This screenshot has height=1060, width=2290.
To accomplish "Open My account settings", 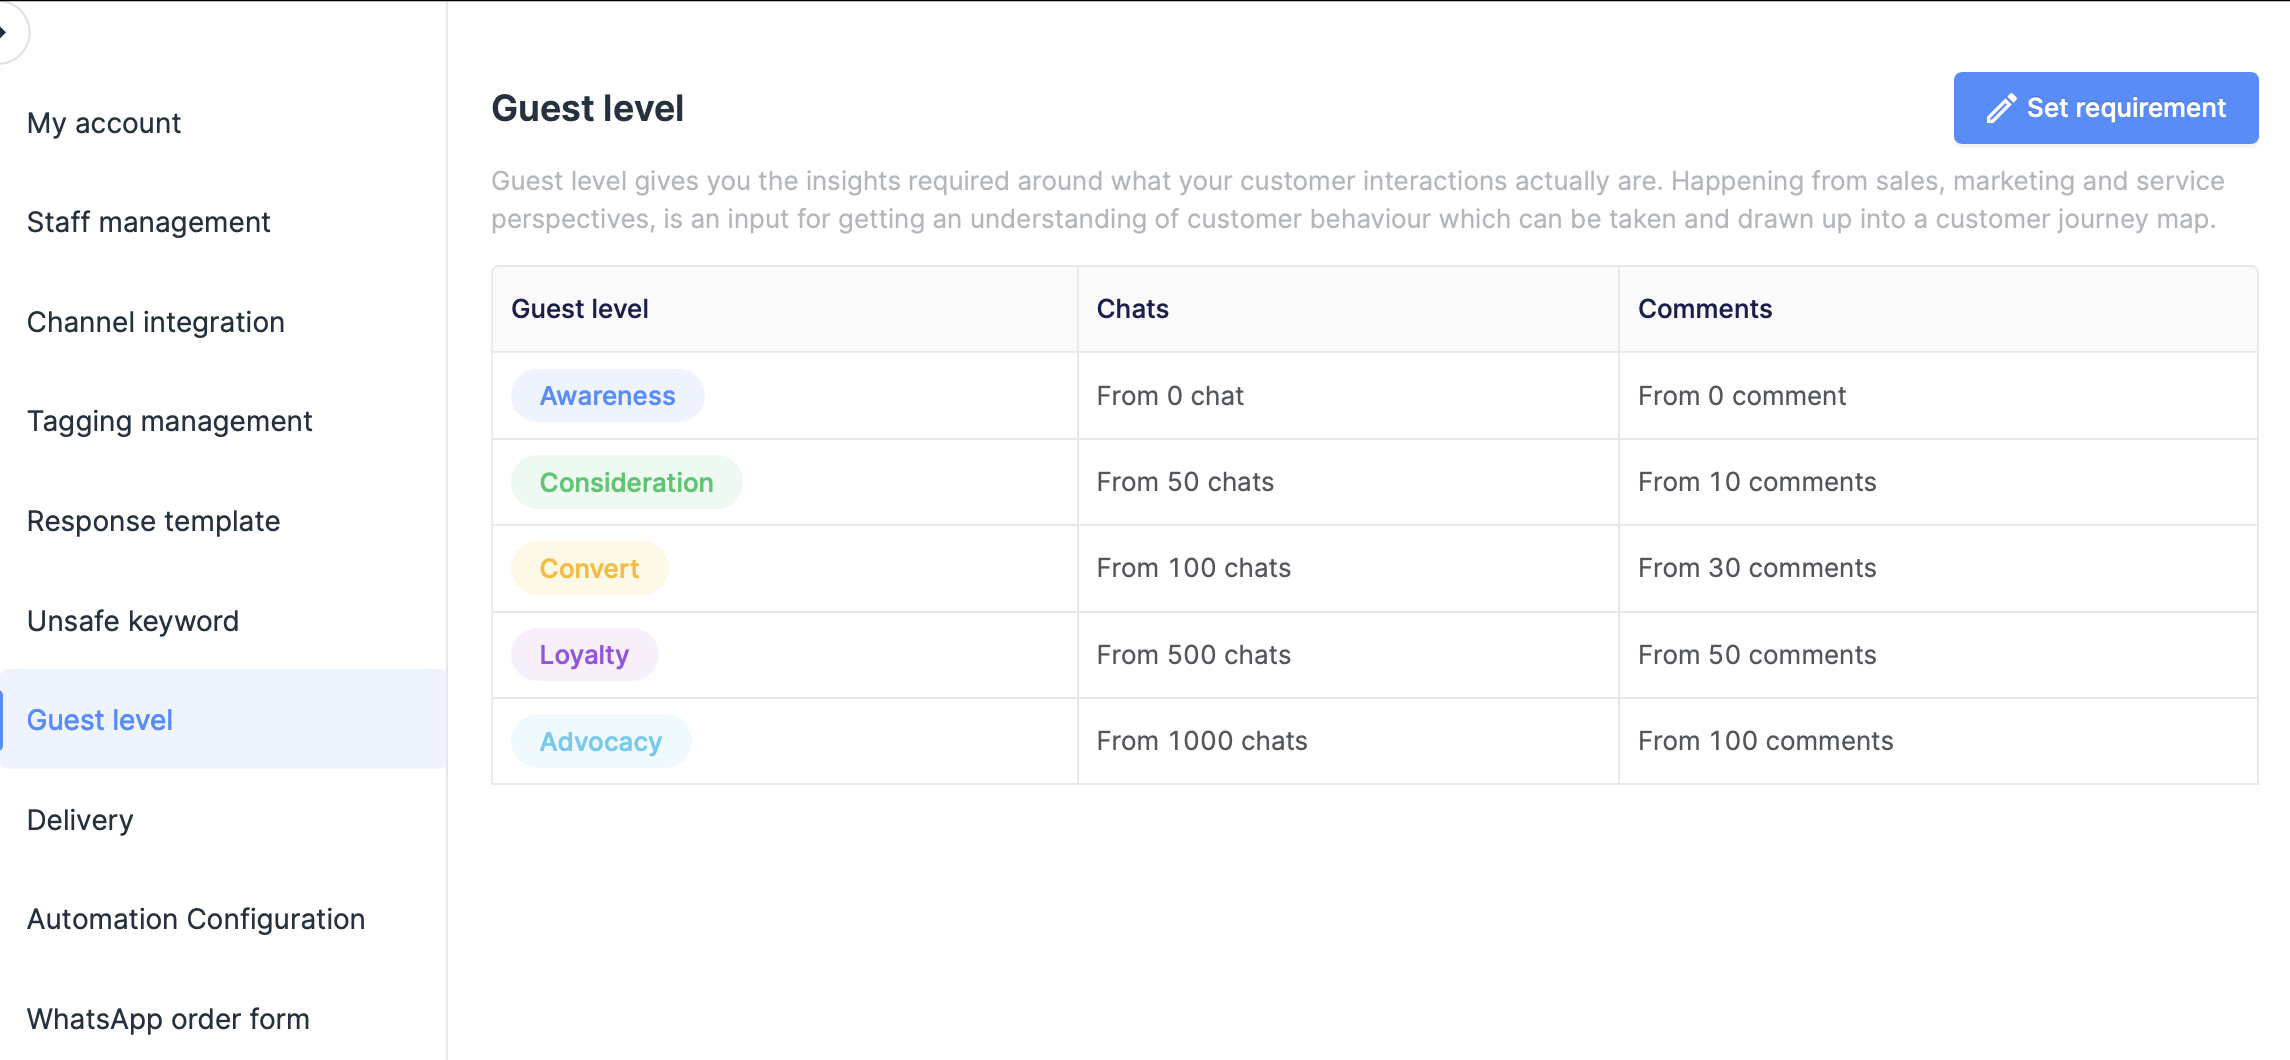I will click(104, 123).
